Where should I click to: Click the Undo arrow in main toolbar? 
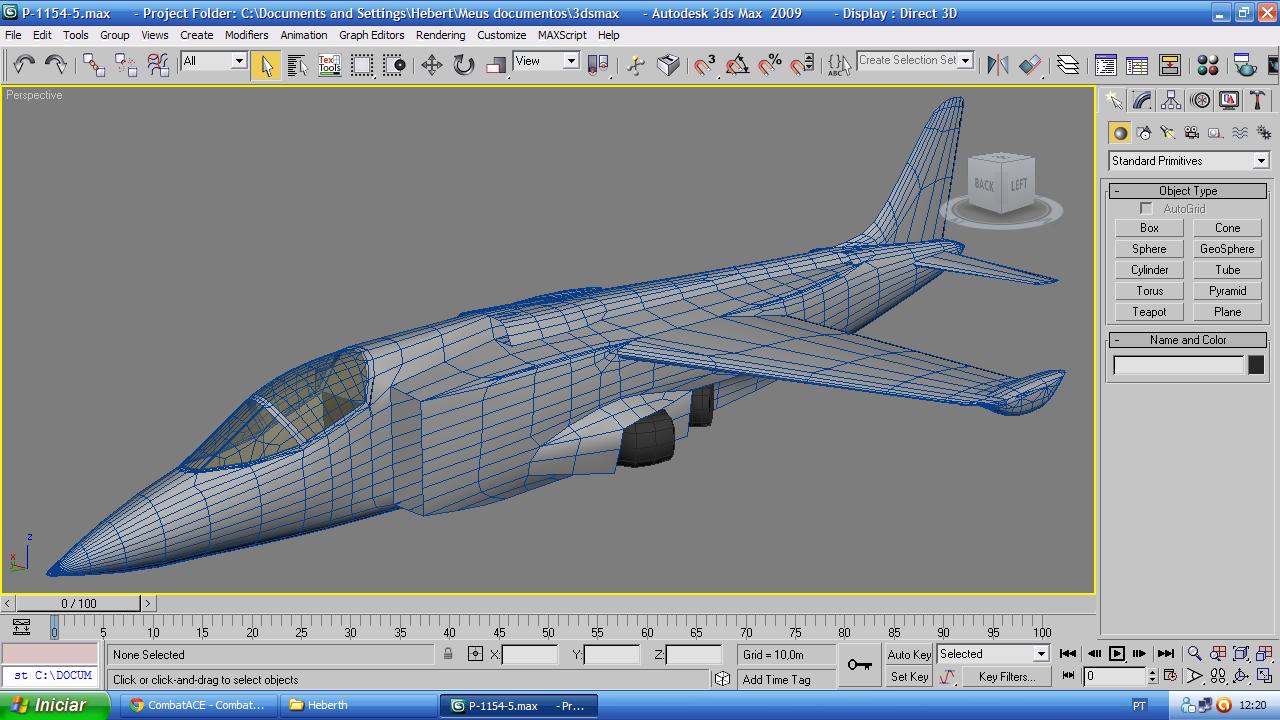pos(24,65)
